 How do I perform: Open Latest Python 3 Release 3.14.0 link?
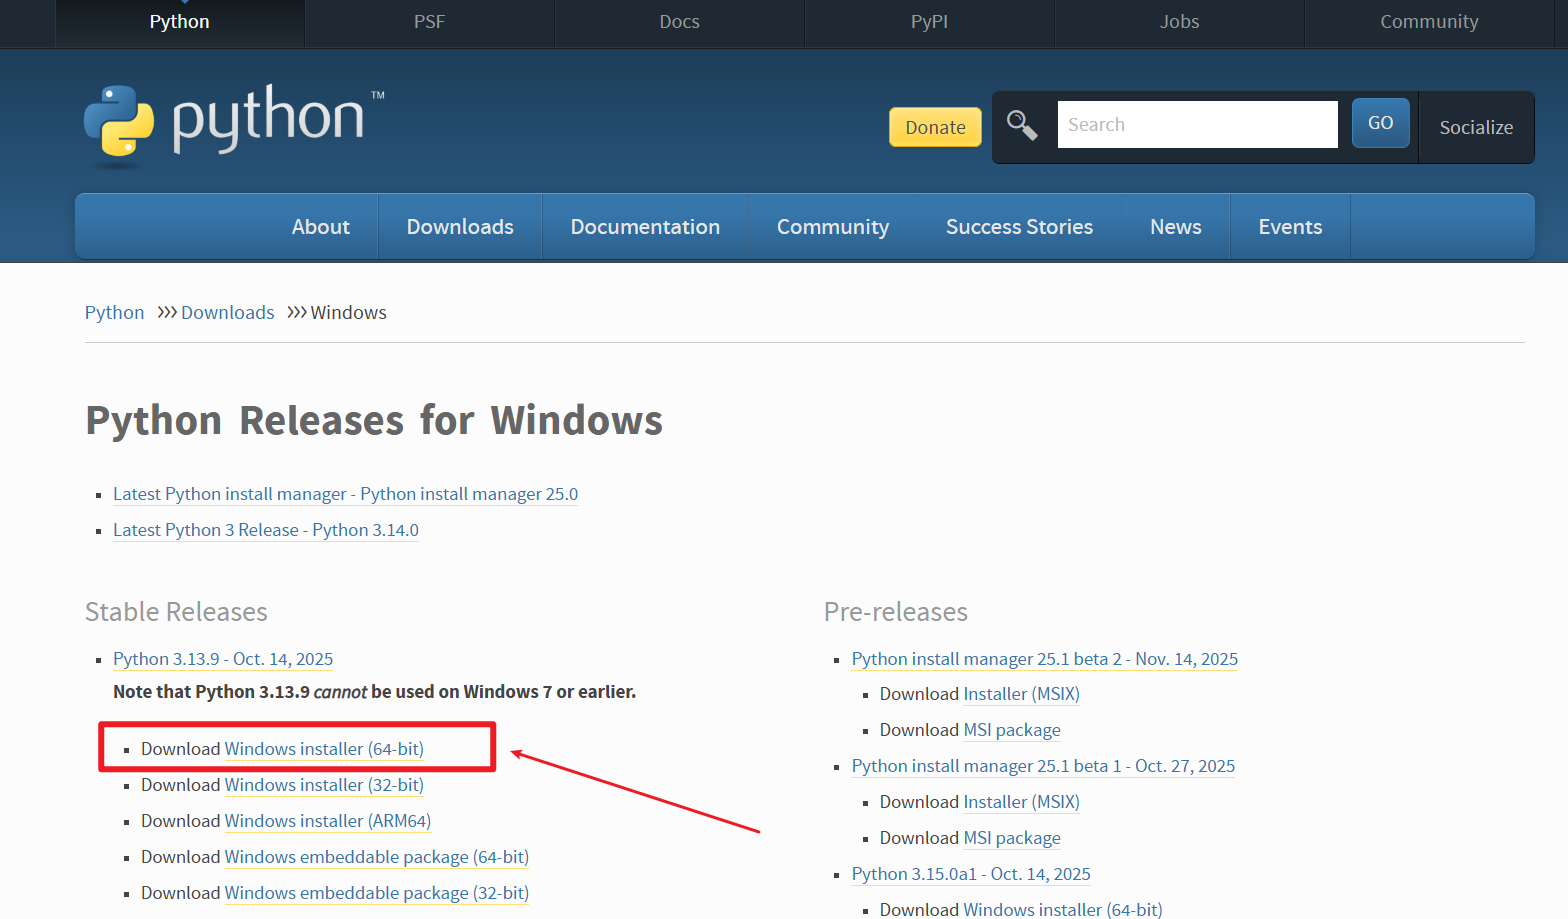coord(266,530)
